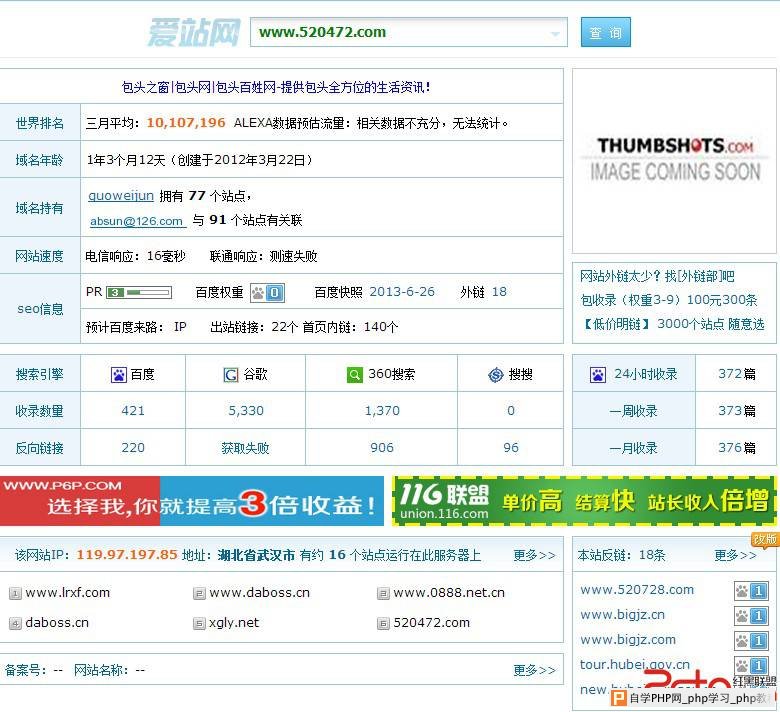Click the 116联盟 green banner ad
The height and width of the screenshot is (712, 780).
coord(584,501)
